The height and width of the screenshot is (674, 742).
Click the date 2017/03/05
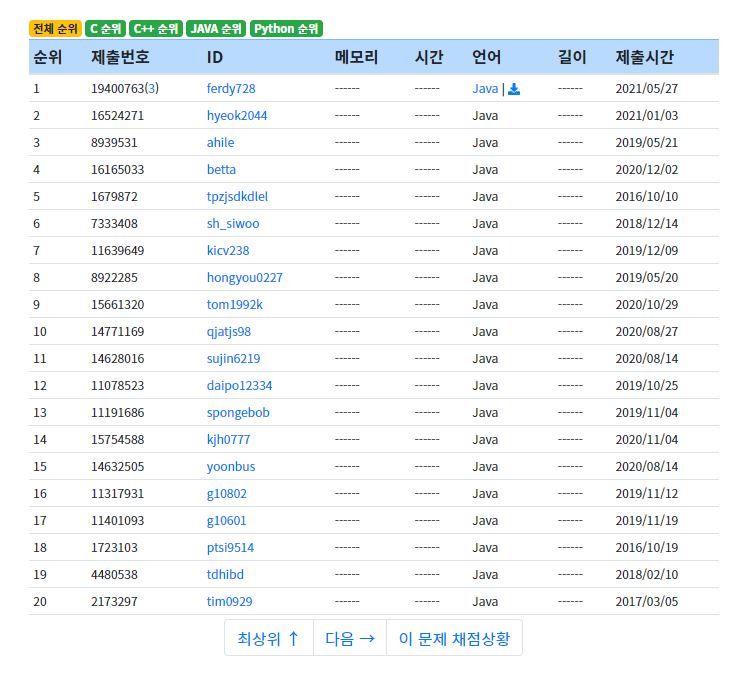[x=646, y=601]
